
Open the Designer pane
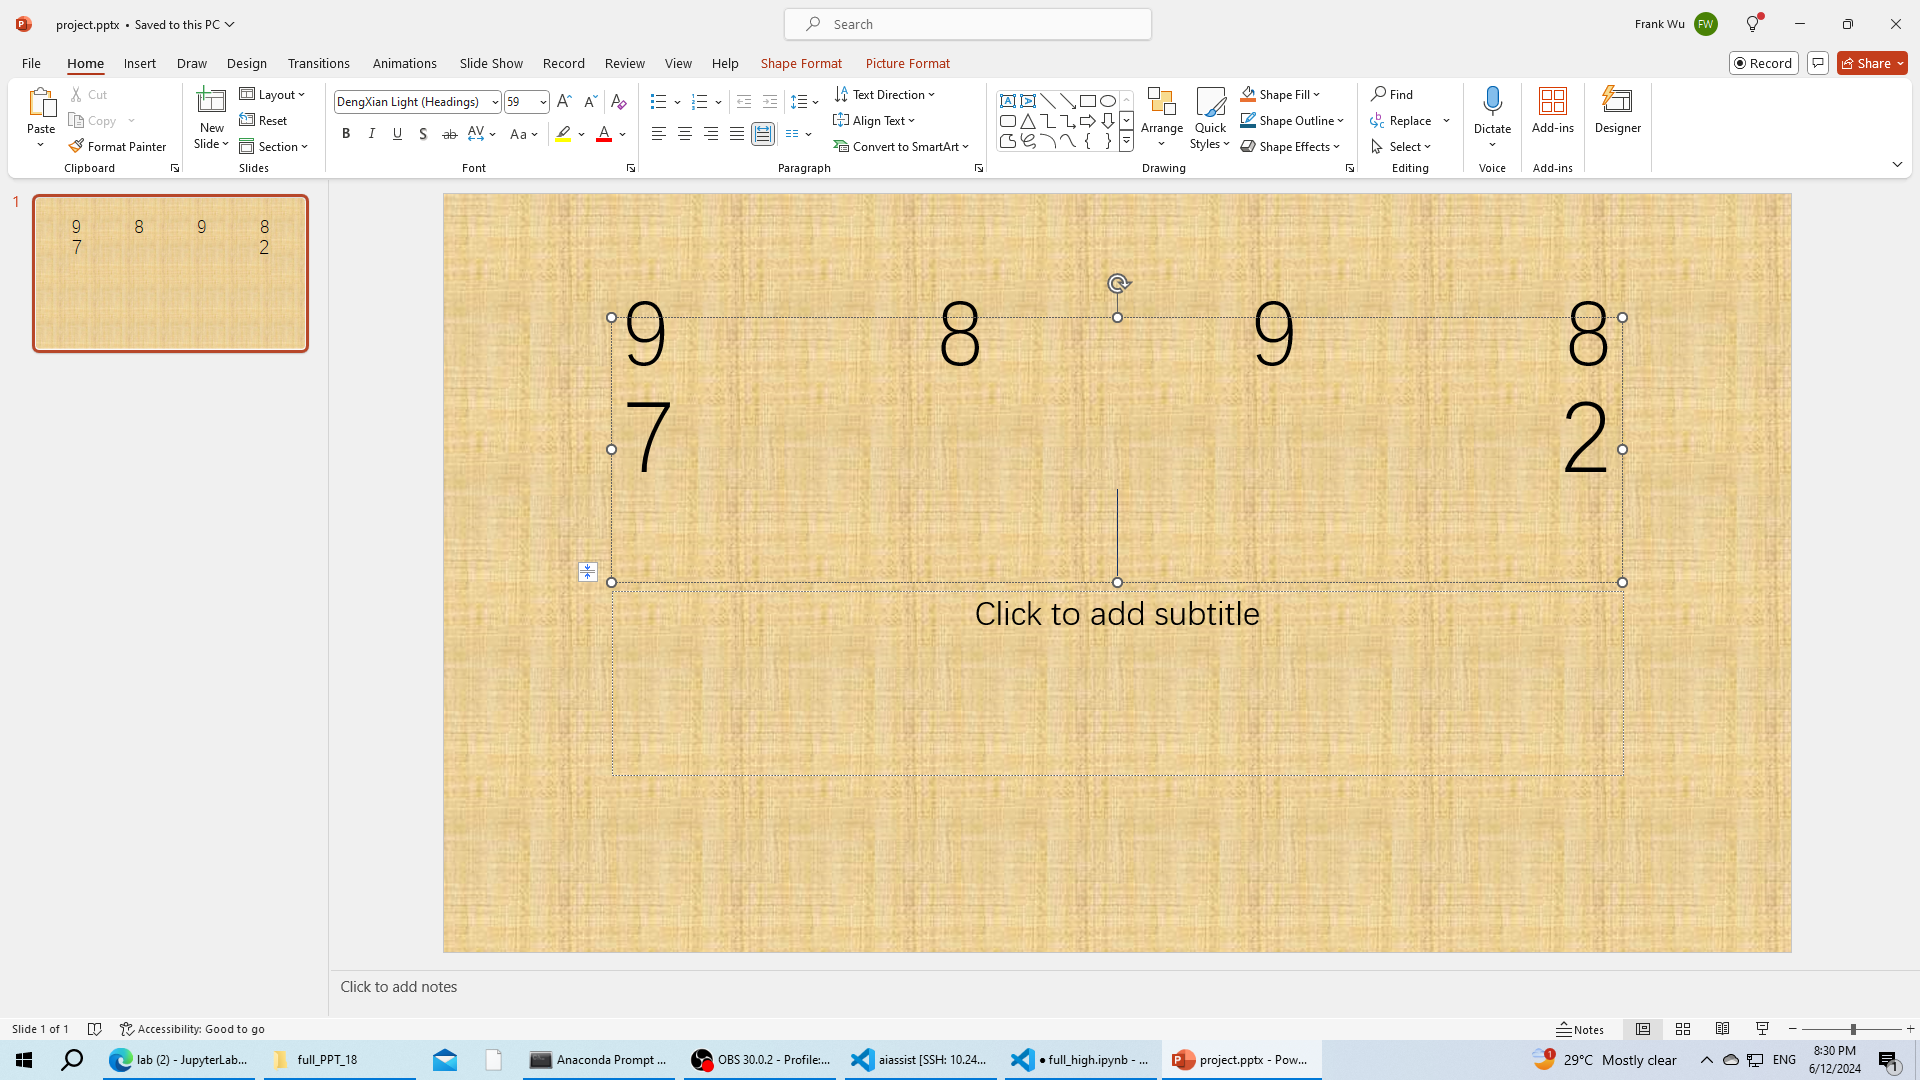[1617, 110]
